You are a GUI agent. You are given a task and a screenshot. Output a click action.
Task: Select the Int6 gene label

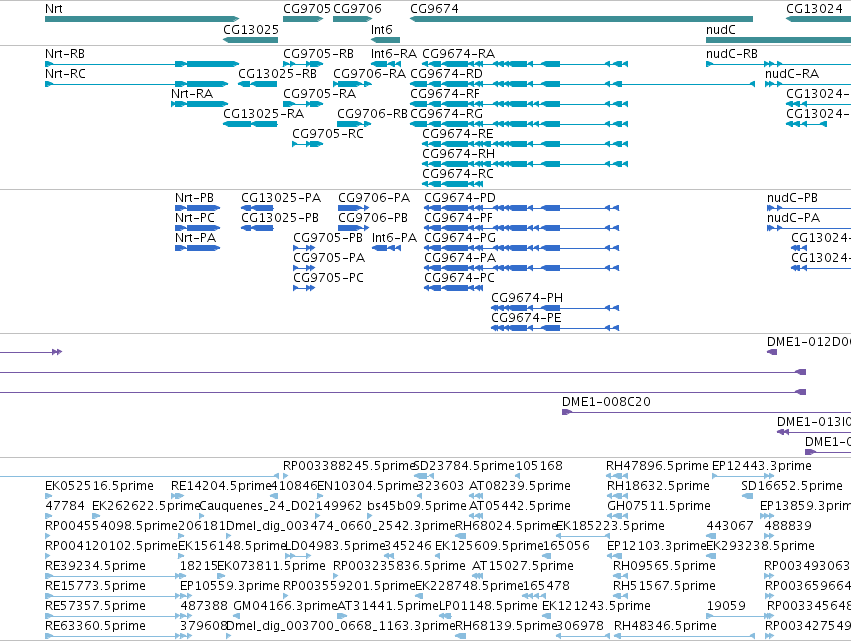[x=382, y=29]
